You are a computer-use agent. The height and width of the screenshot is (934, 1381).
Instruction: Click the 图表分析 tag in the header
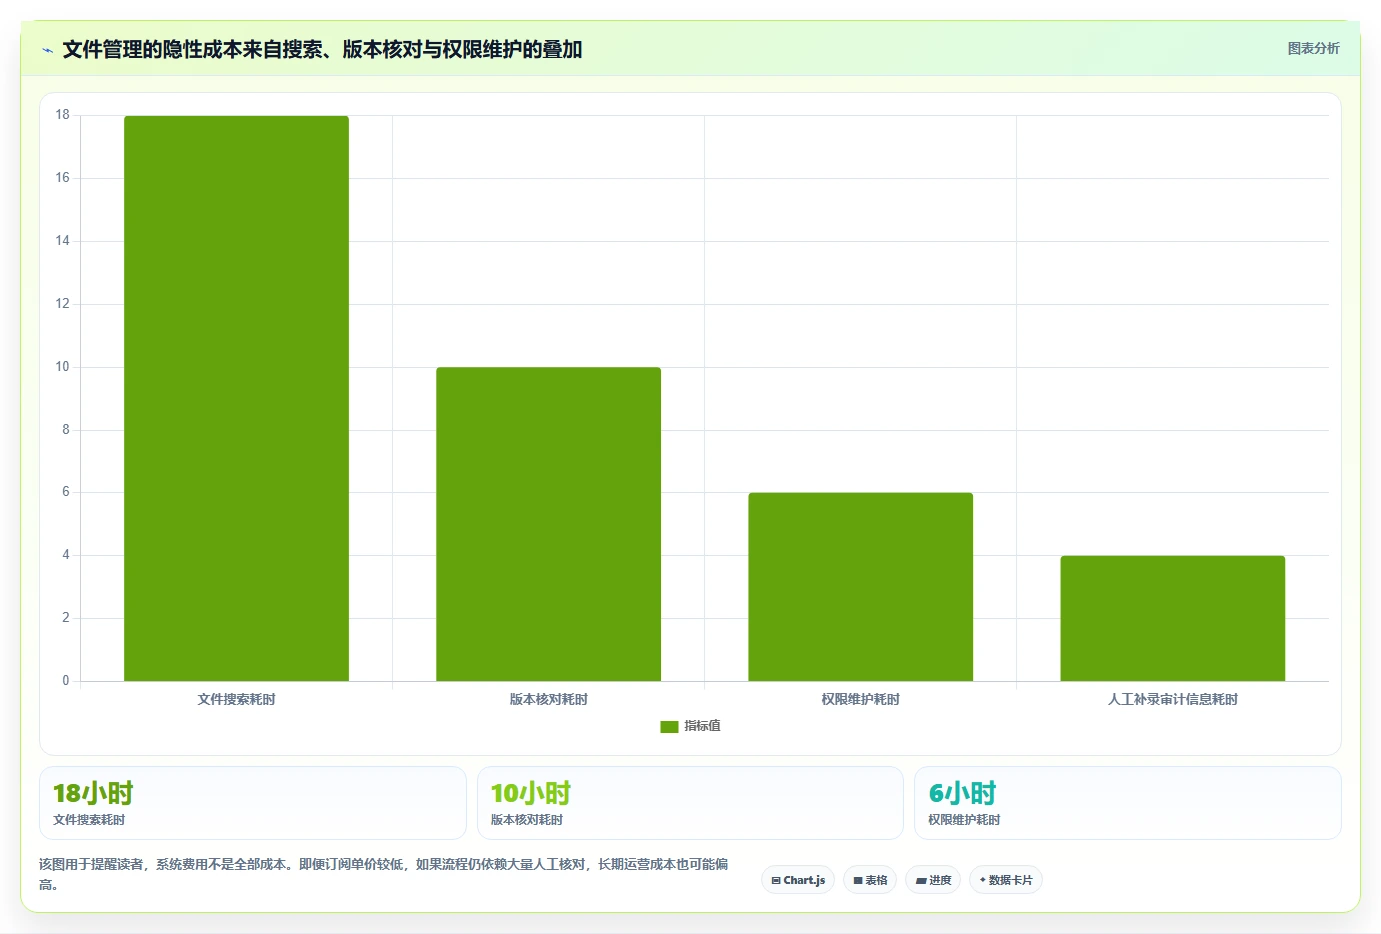tap(1313, 48)
